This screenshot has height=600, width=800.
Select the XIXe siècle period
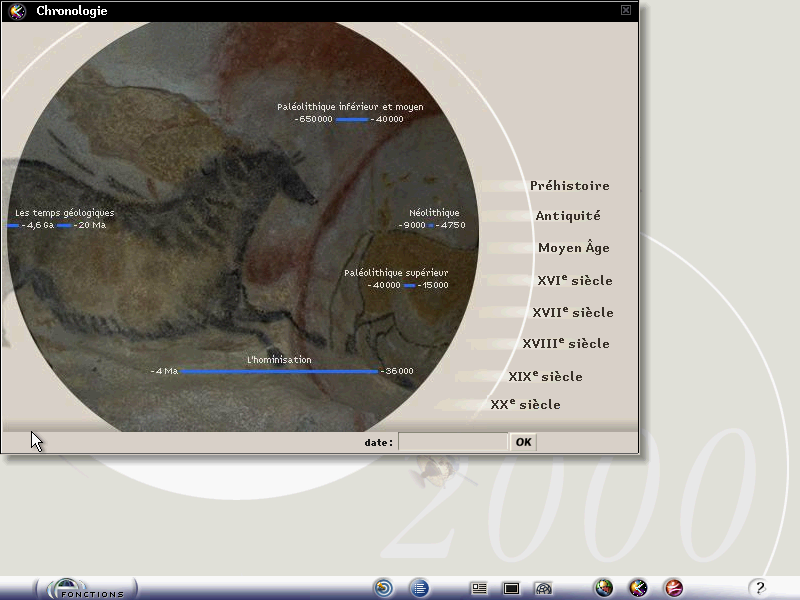click(x=545, y=377)
